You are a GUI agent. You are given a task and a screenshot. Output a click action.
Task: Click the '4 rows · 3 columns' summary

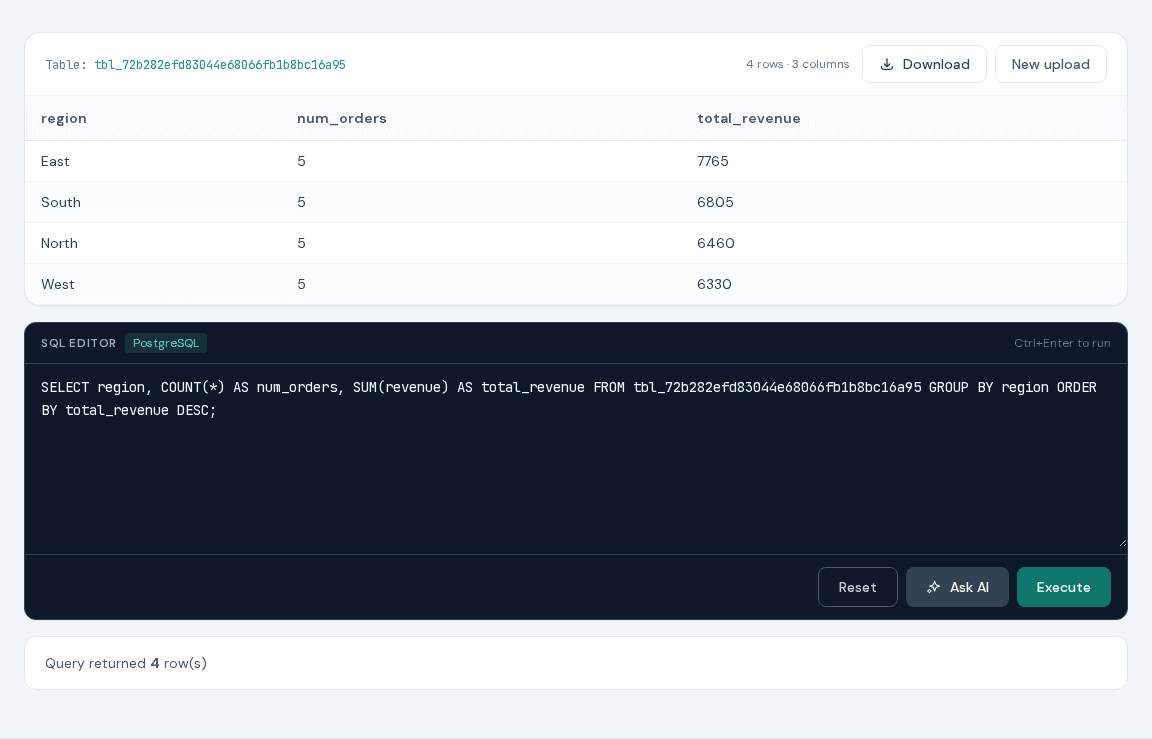click(x=797, y=65)
